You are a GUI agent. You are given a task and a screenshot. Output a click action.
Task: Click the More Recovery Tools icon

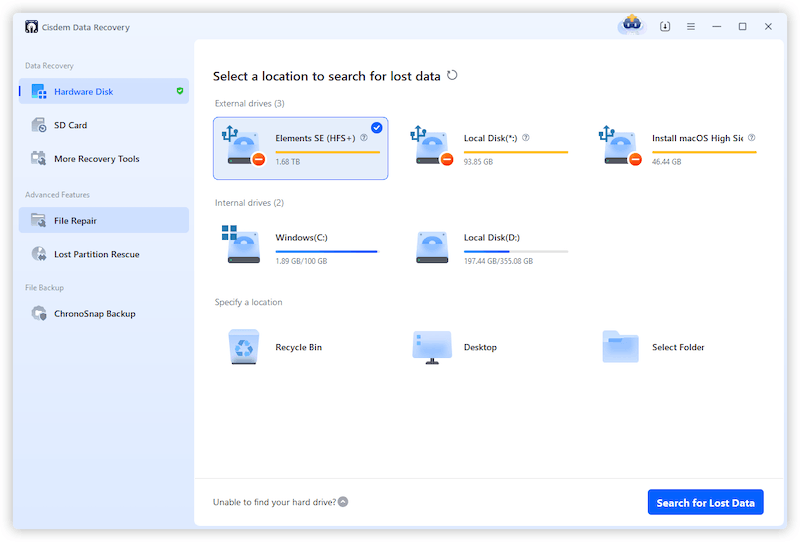tap(39, 159)
